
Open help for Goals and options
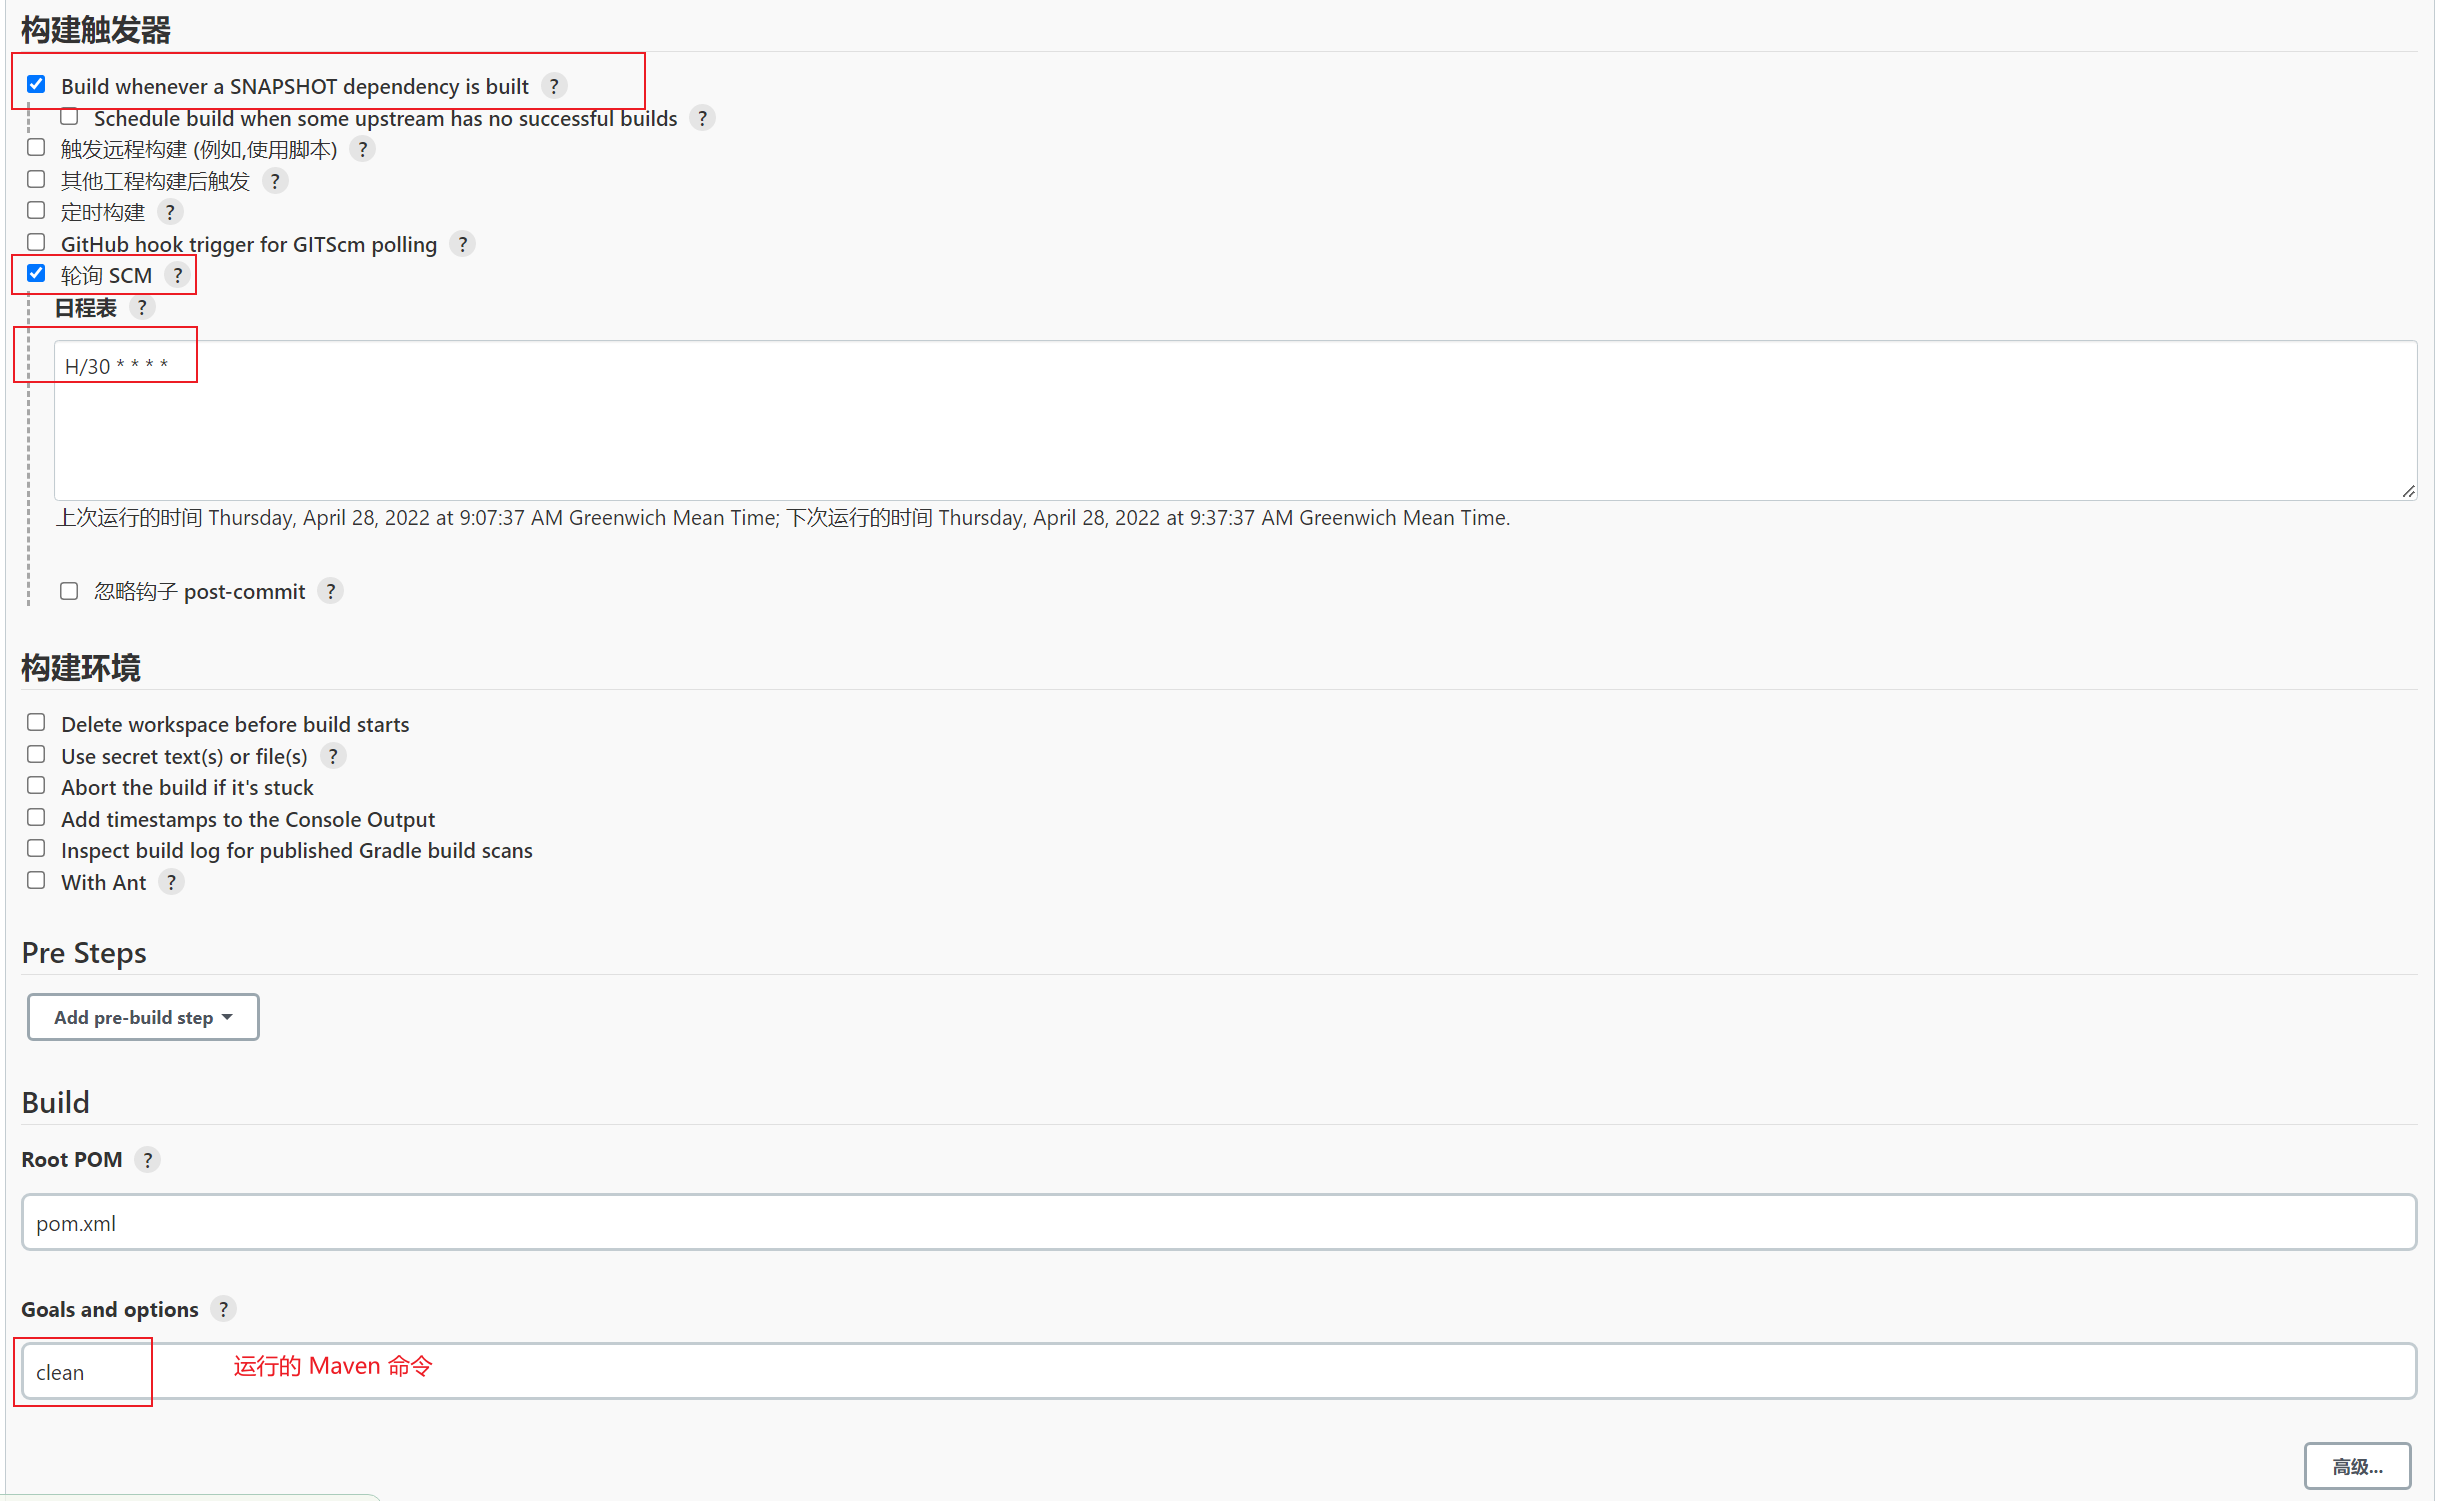tap(223, 1310)
